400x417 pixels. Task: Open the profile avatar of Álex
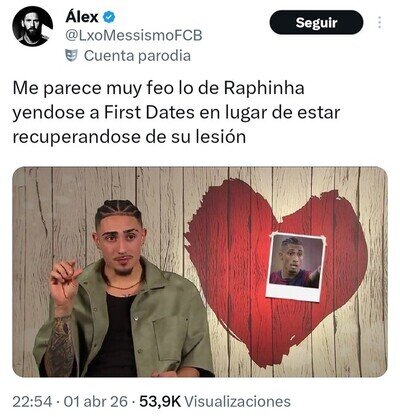(32, 26)
